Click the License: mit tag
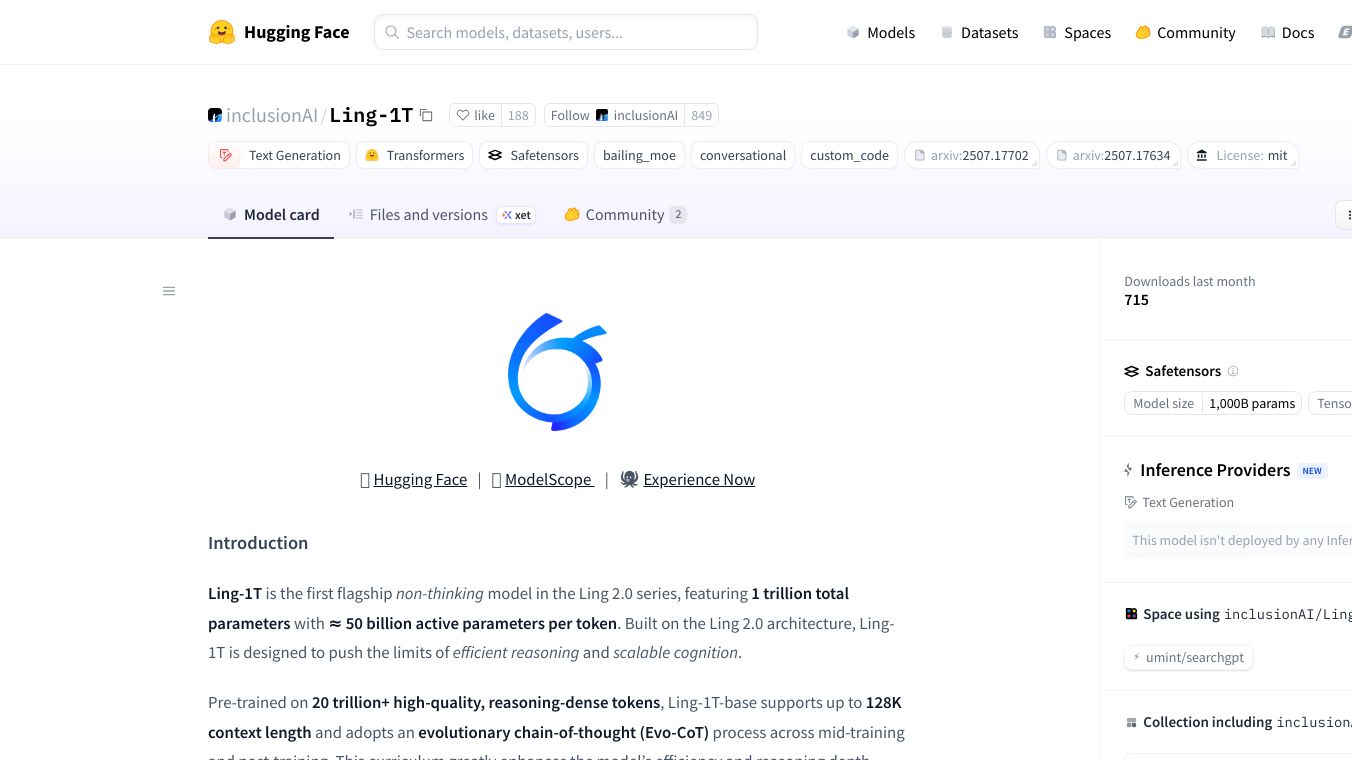The width and height of the screenshot is (1352, 760). click(x=1242, y=155)
